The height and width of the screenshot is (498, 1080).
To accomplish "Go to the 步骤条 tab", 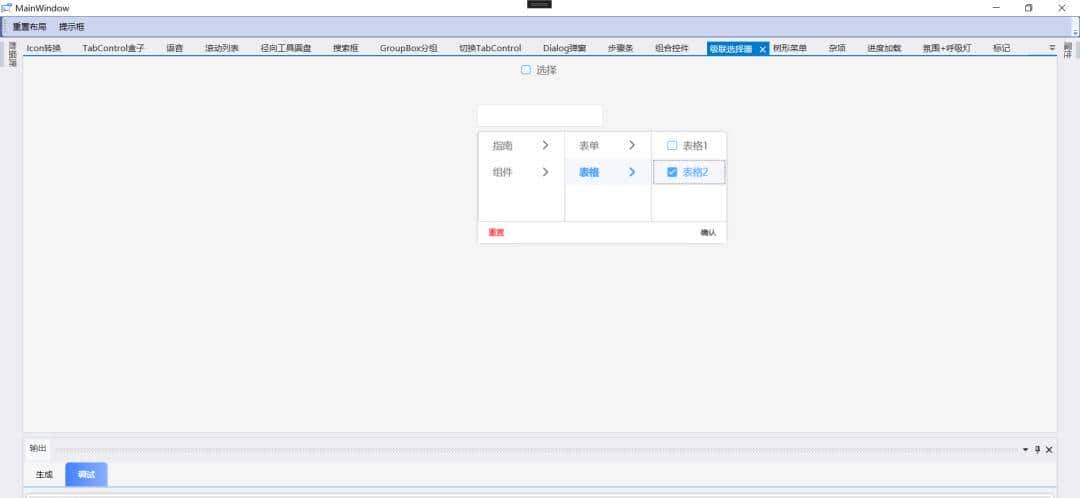I will click(621, 48).
